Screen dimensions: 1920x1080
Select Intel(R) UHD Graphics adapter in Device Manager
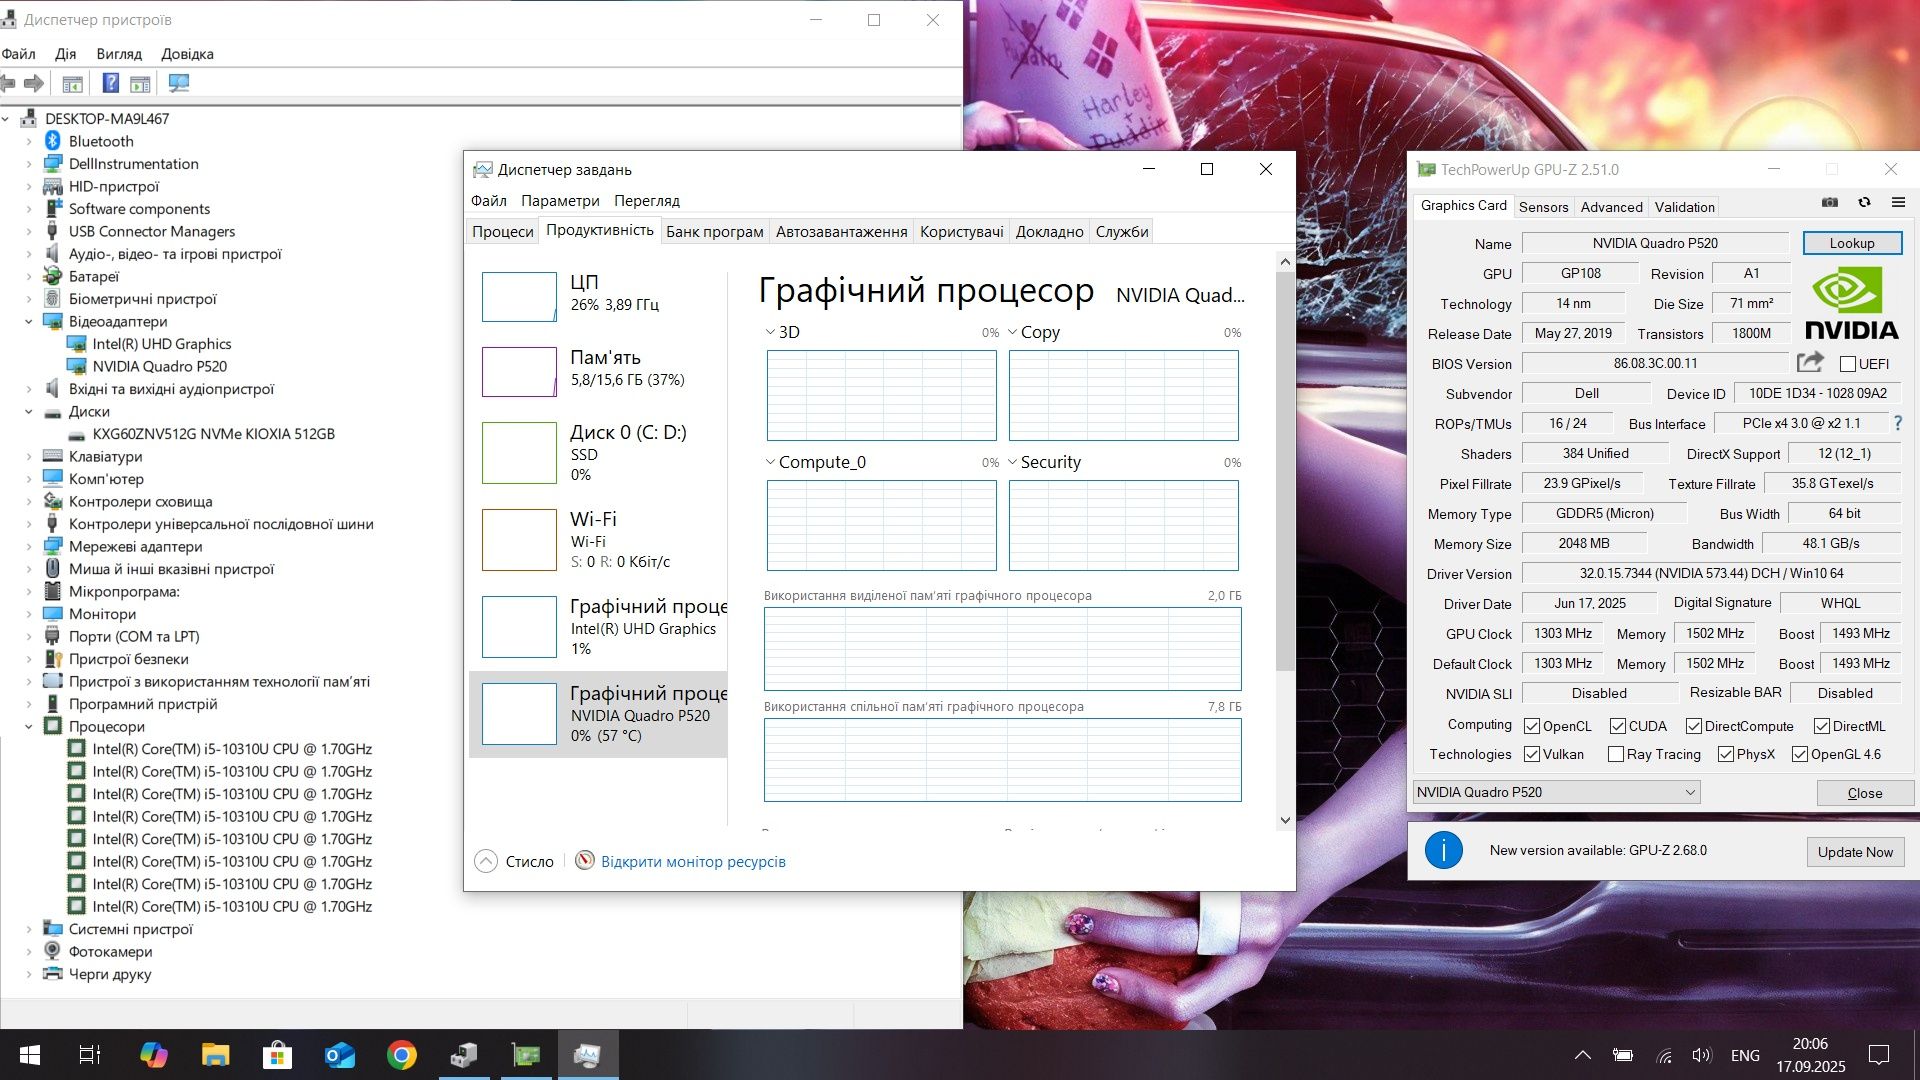[x=161, y=344]
